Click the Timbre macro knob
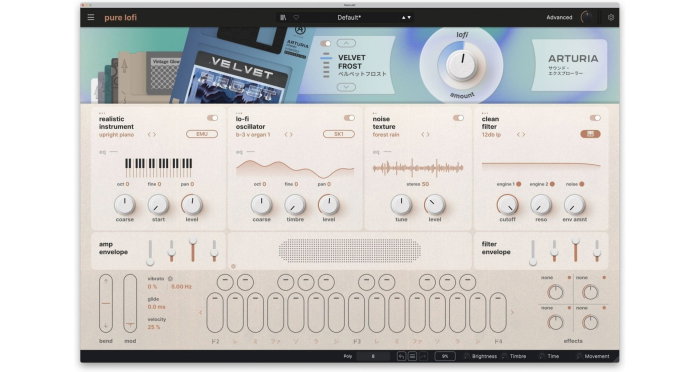Screen dimensions: 700x372 tap(504, 356)
